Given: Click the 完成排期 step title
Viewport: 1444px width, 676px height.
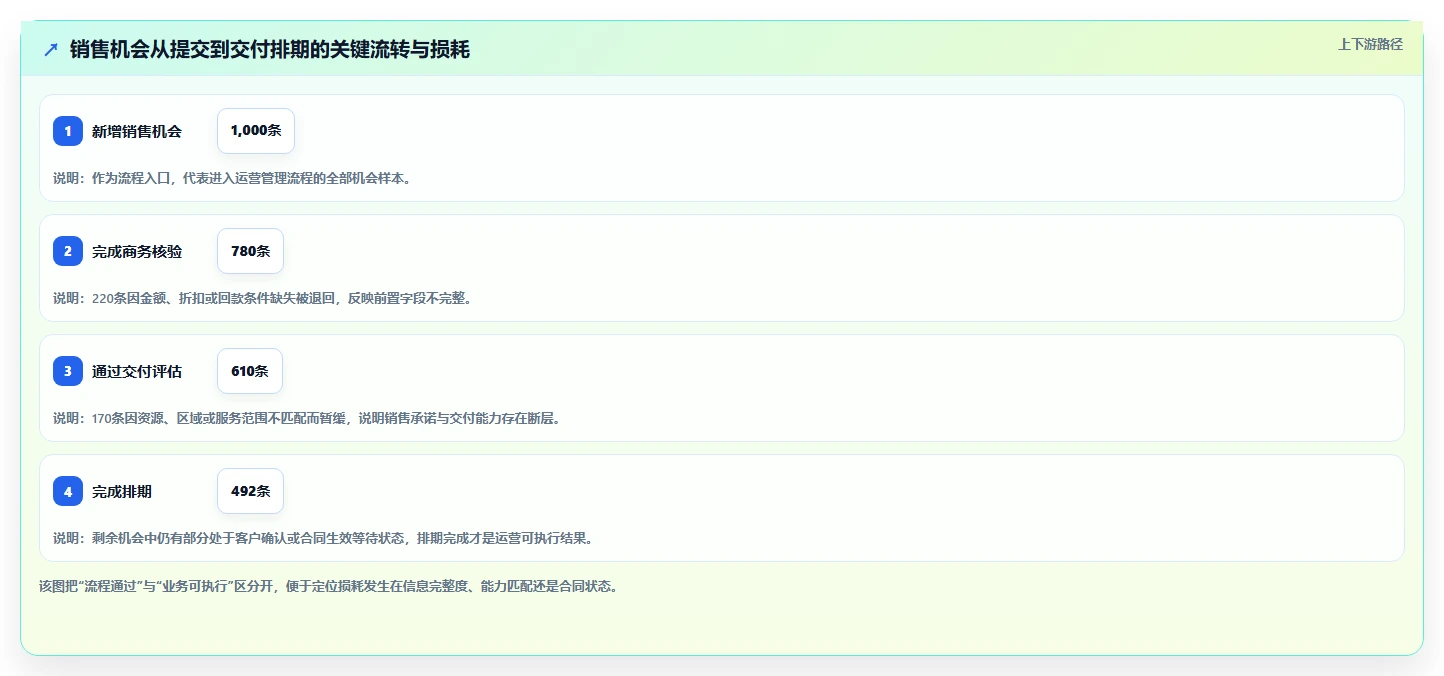Looking at the screenshot, I should click(122, 491).
